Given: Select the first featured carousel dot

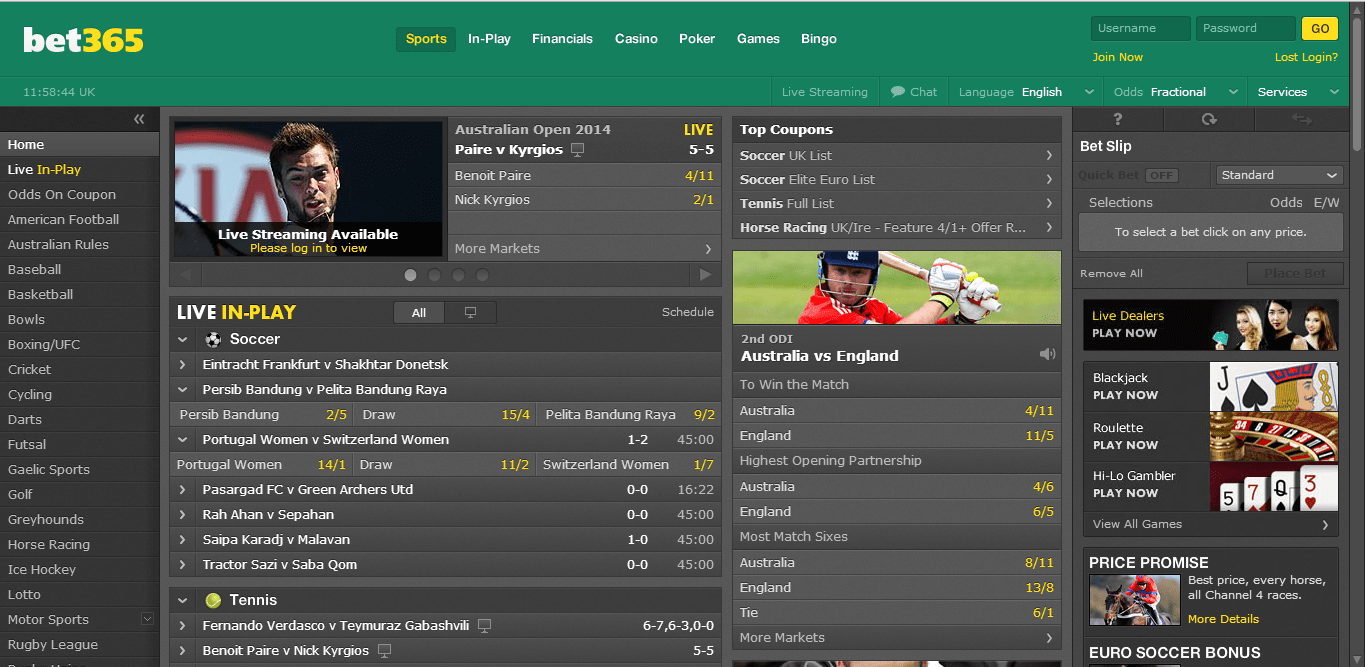Looking at the screenshot, I should pos(410,275).
